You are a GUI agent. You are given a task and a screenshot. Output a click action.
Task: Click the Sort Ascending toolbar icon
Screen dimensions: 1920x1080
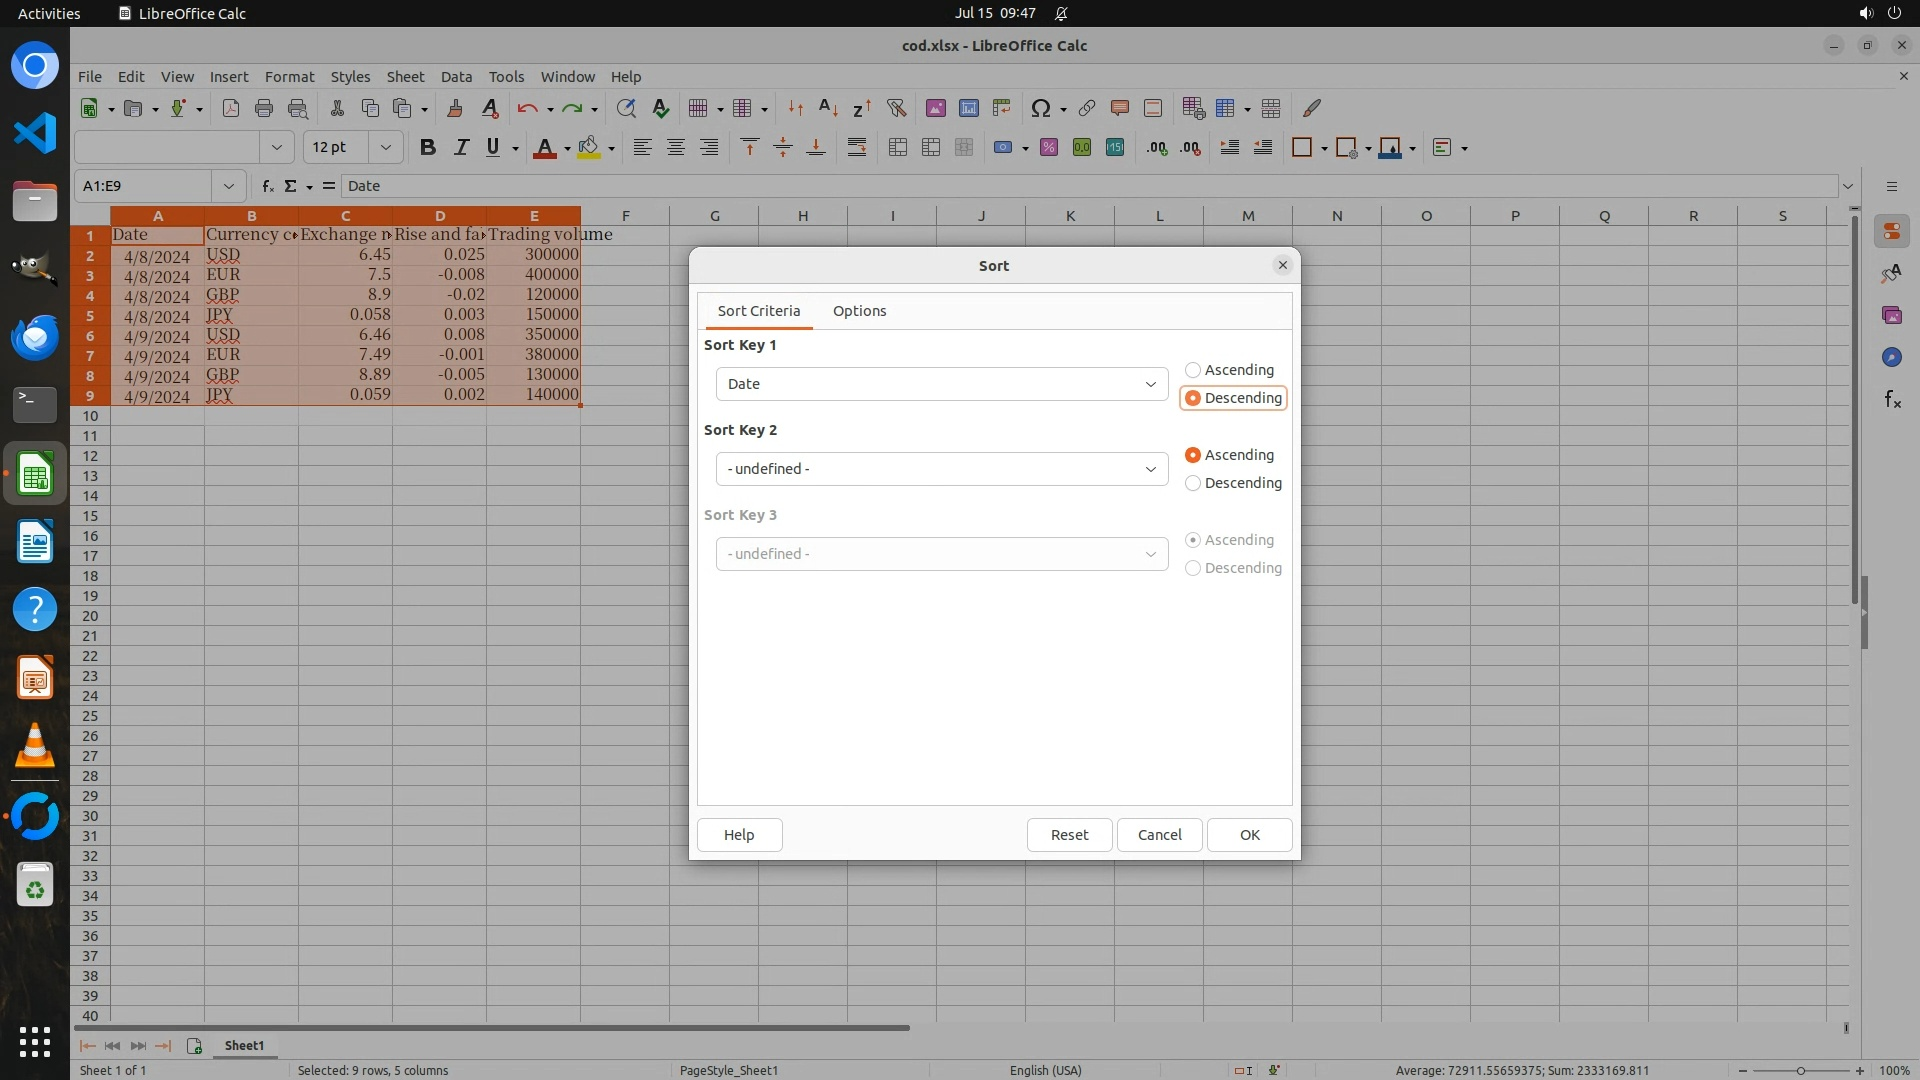tap(828, 108)
